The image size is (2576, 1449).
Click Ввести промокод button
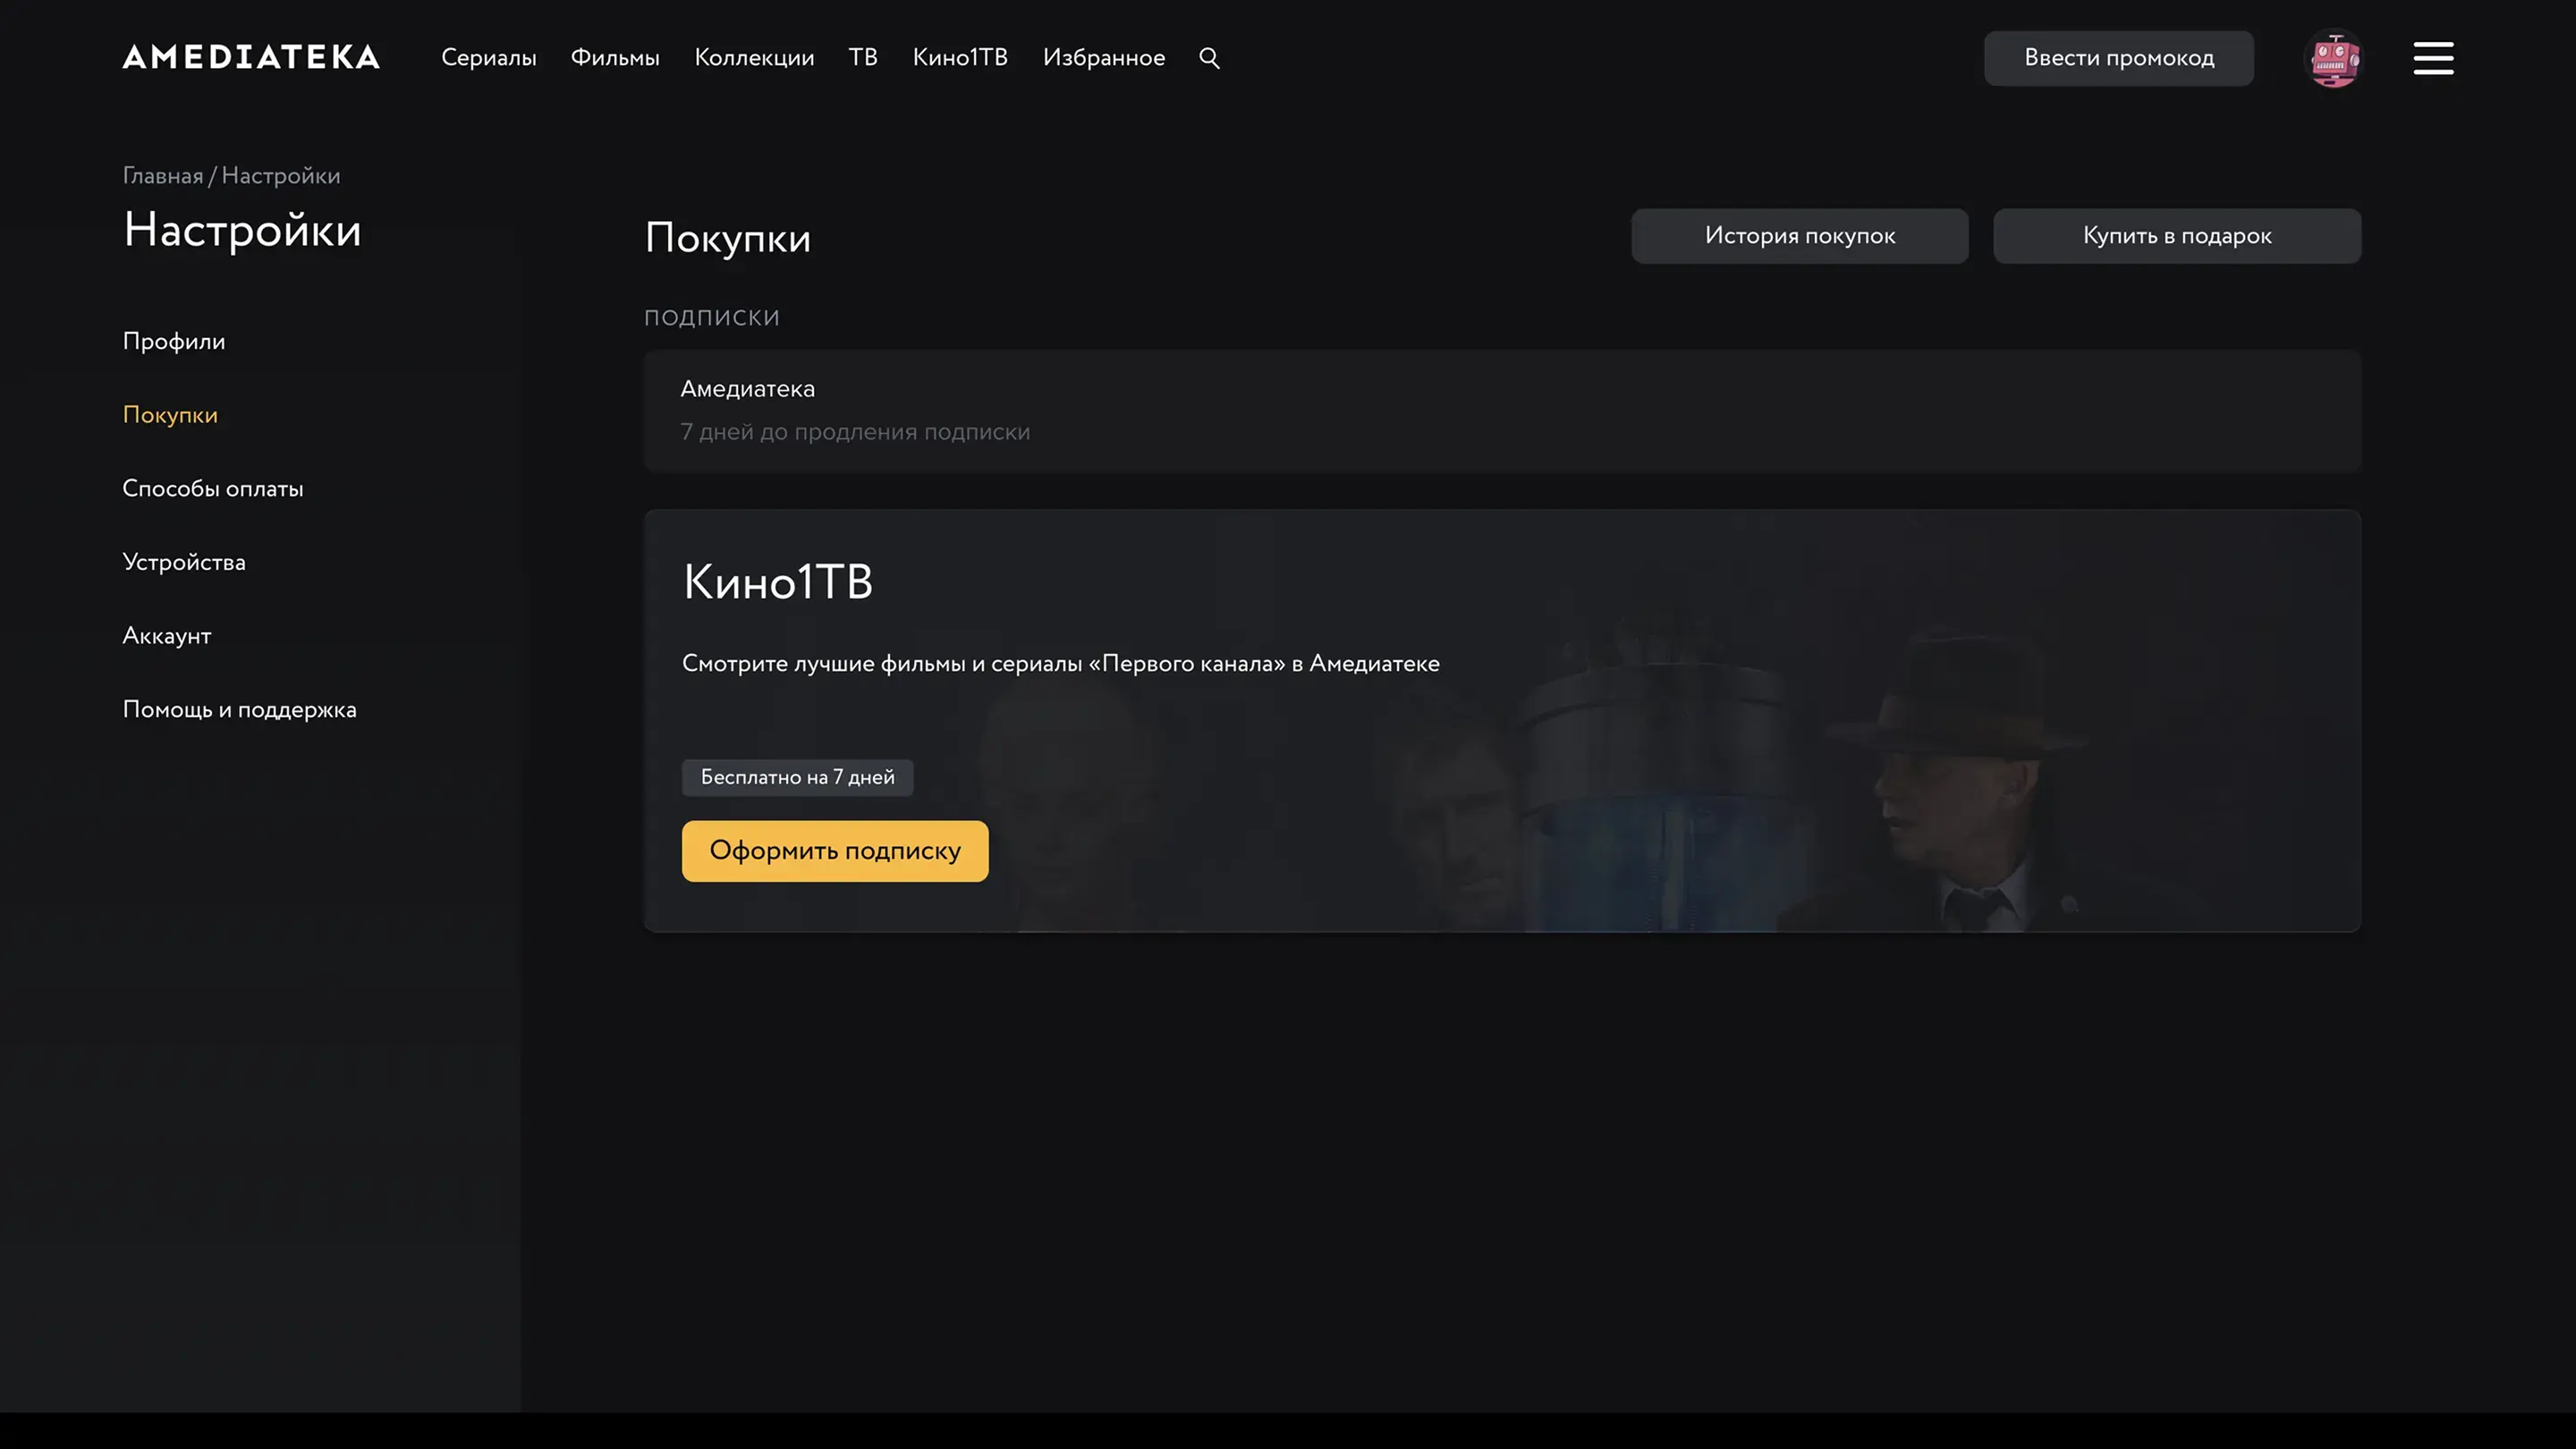(x=2118, y=58)
